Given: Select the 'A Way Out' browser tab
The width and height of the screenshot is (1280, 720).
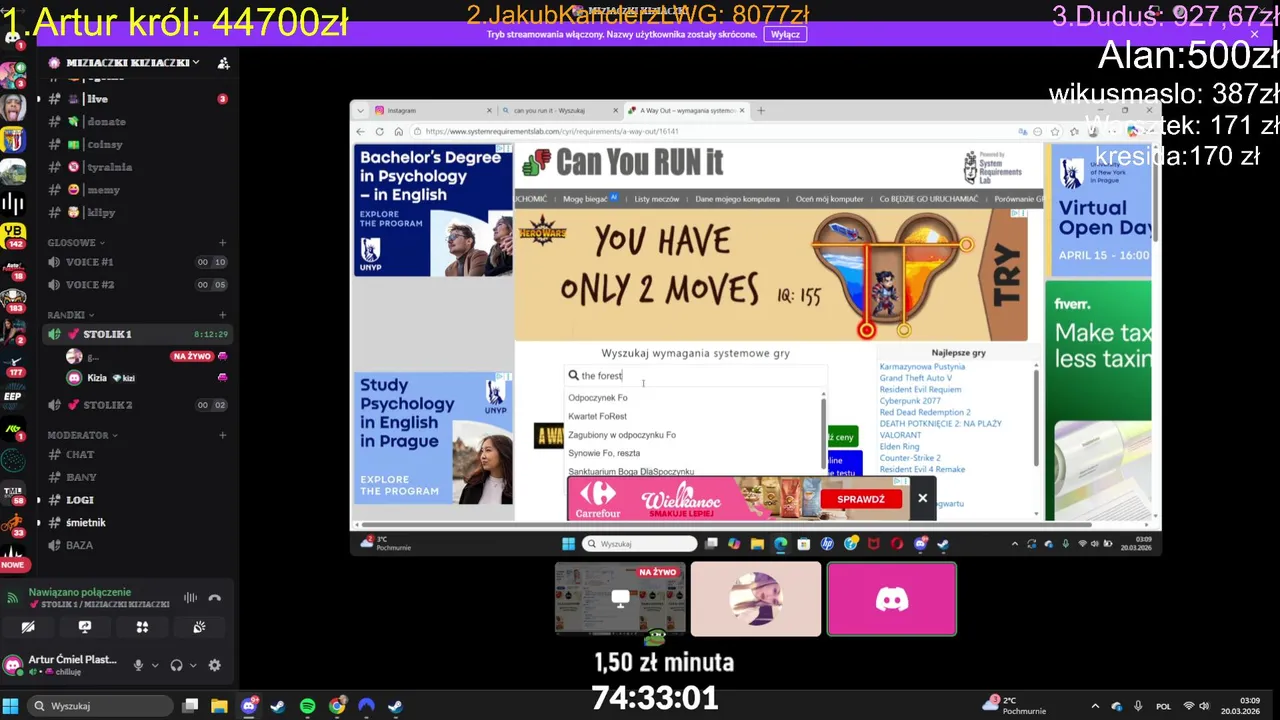Looking at the screenshot, I should (x=685, y=110).
